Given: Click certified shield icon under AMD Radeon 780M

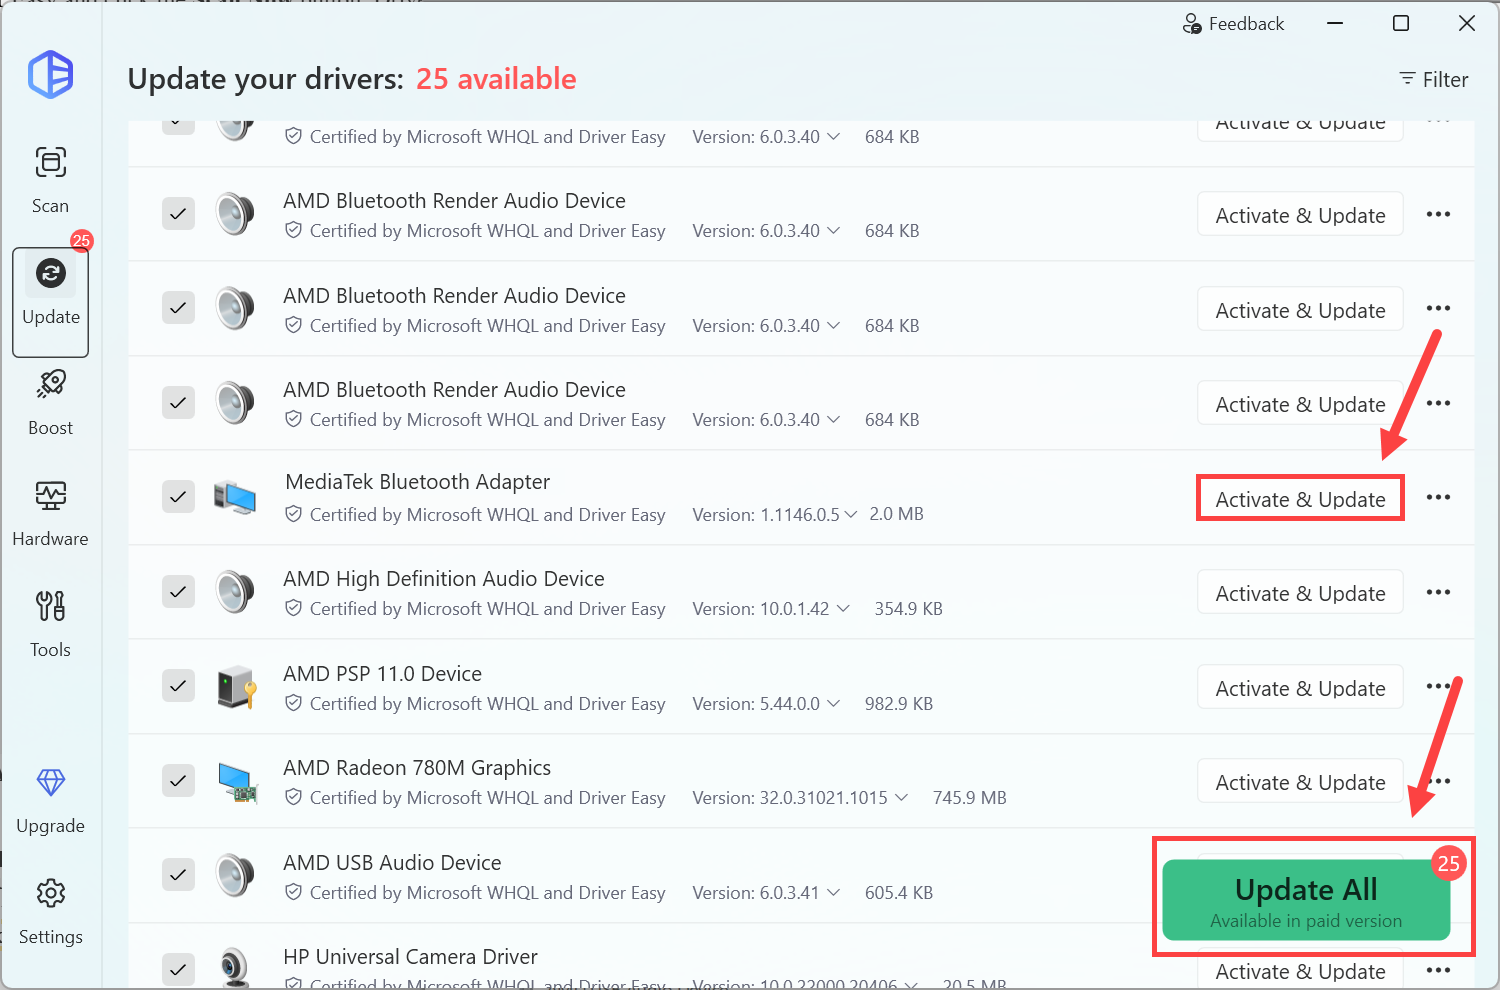Looking at the screenshot, I should [x=293, y=797].
